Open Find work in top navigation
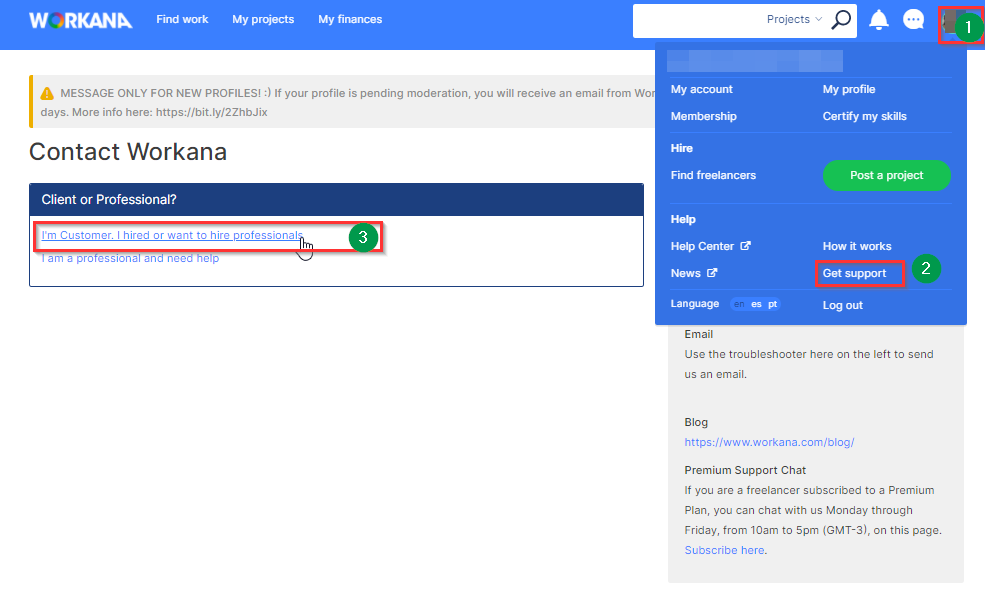 (182, 19)
